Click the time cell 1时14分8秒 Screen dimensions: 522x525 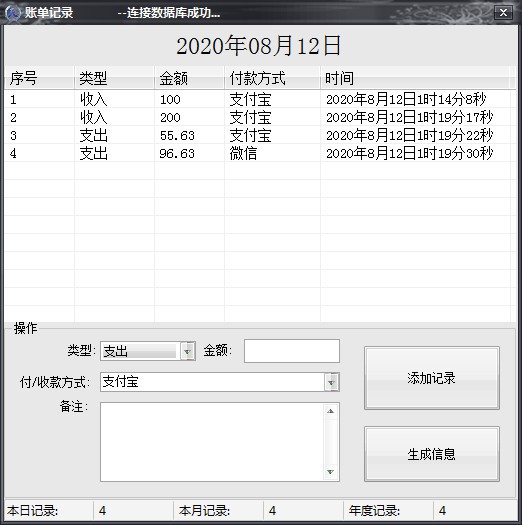point(415,99)
